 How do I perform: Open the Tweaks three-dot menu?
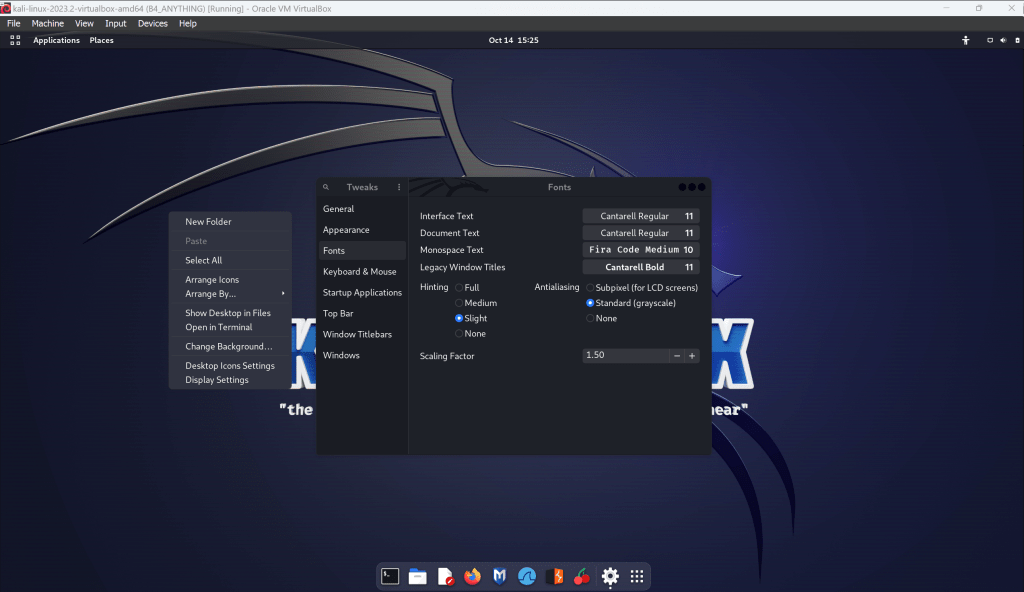(x=399, y=187)
